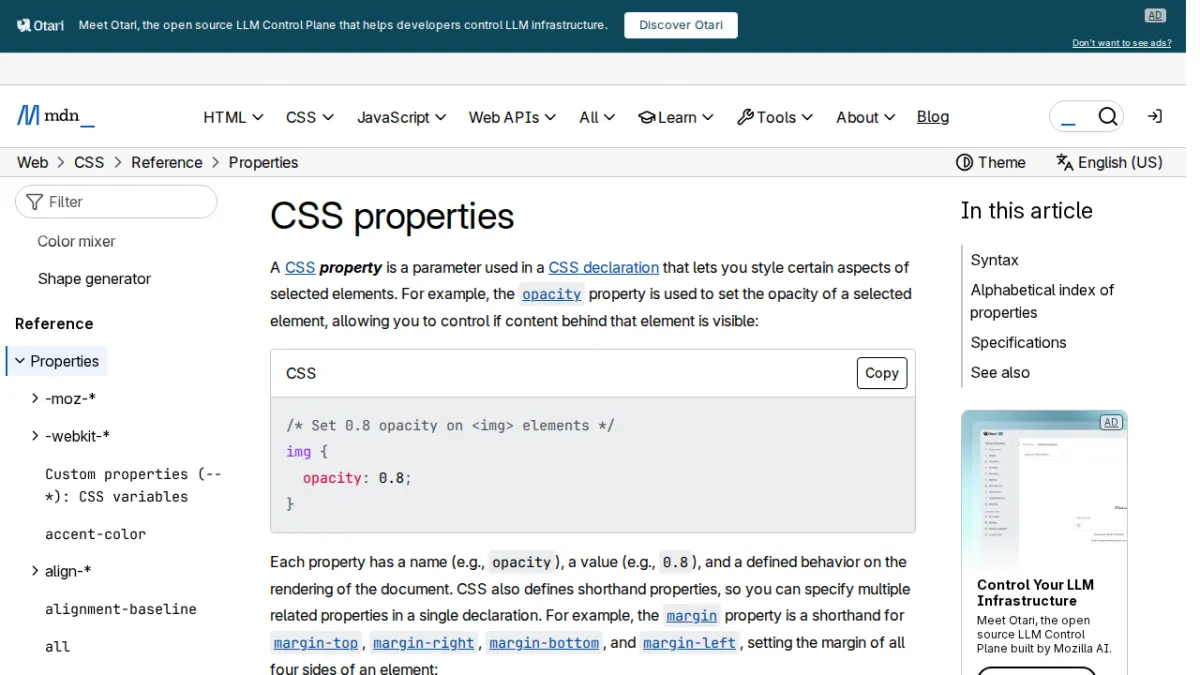Click the search magnifier icon
The width and height of the screenshot is (1200, 675).
[x=1107, y=117]
